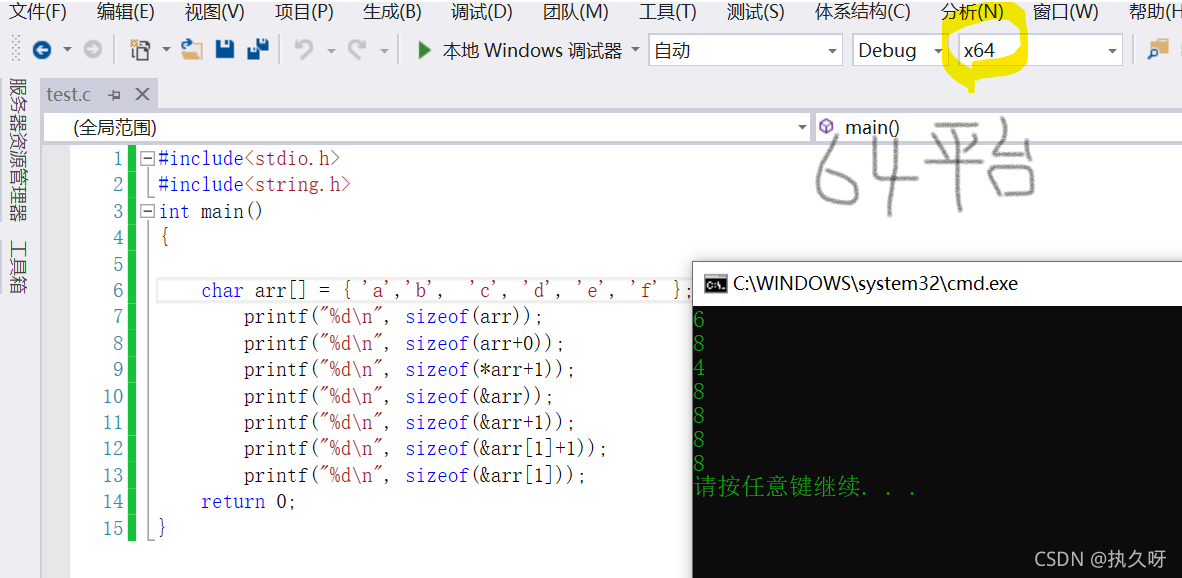Close the test.c tab
This screenshot has width=1182, height=578.
click(x=142, y=95)
